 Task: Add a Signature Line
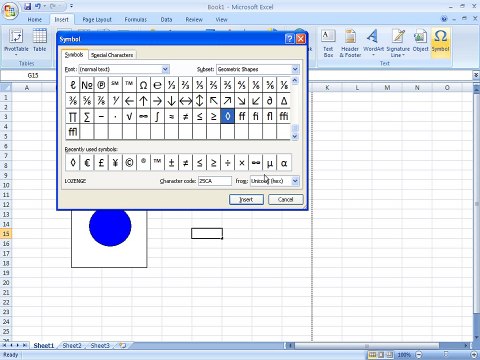tap(398, 43)
